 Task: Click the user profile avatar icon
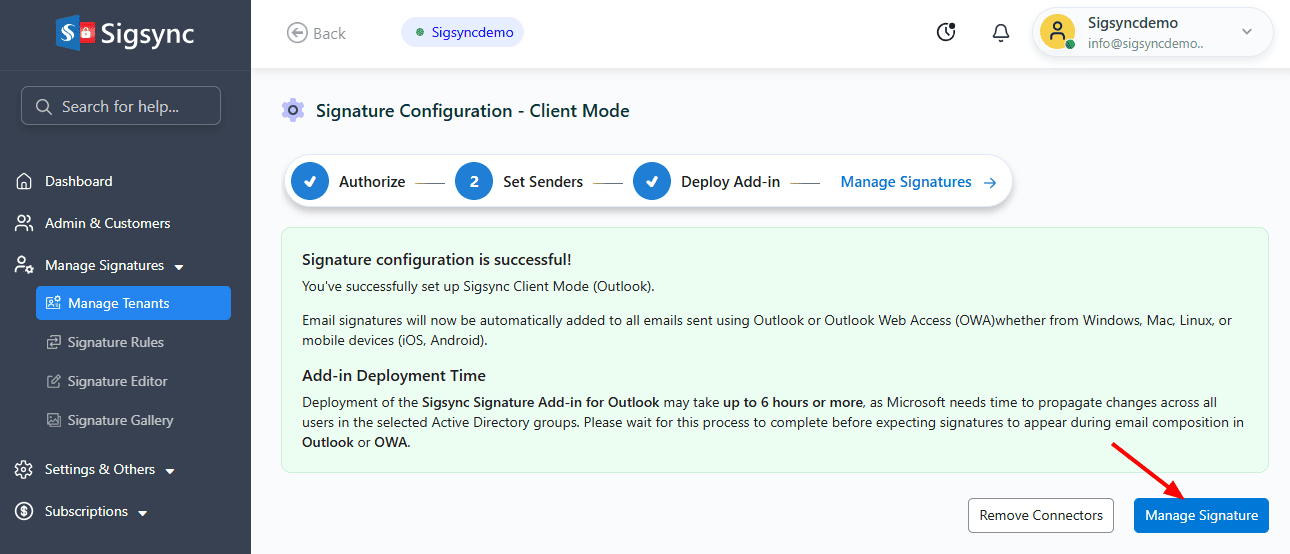click(x=1057, y=32)
